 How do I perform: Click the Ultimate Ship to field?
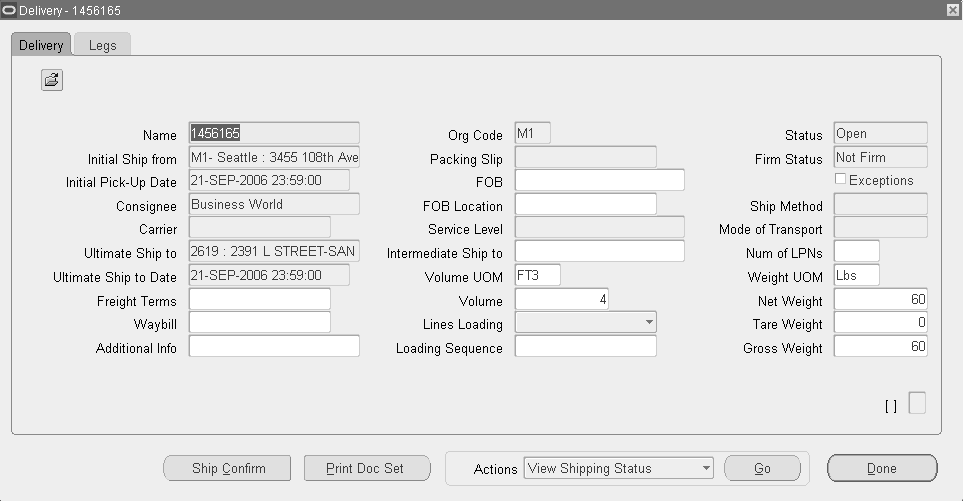click(x=274, y=251)
